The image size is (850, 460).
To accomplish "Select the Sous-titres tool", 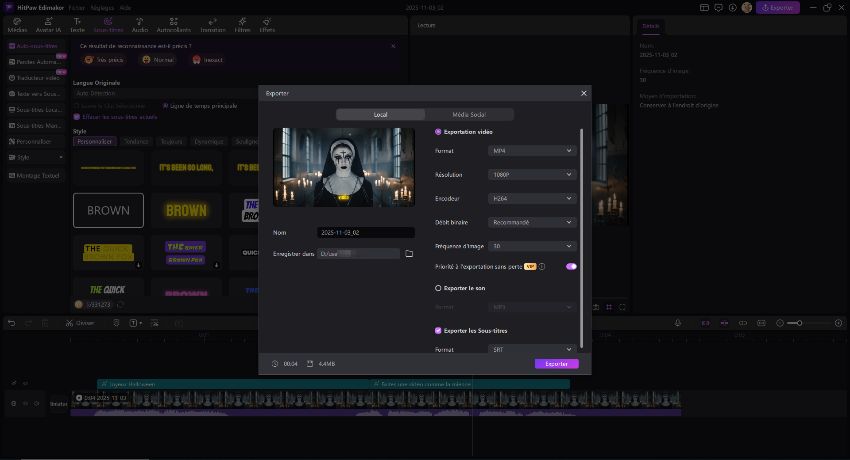I will coord(108,25).
